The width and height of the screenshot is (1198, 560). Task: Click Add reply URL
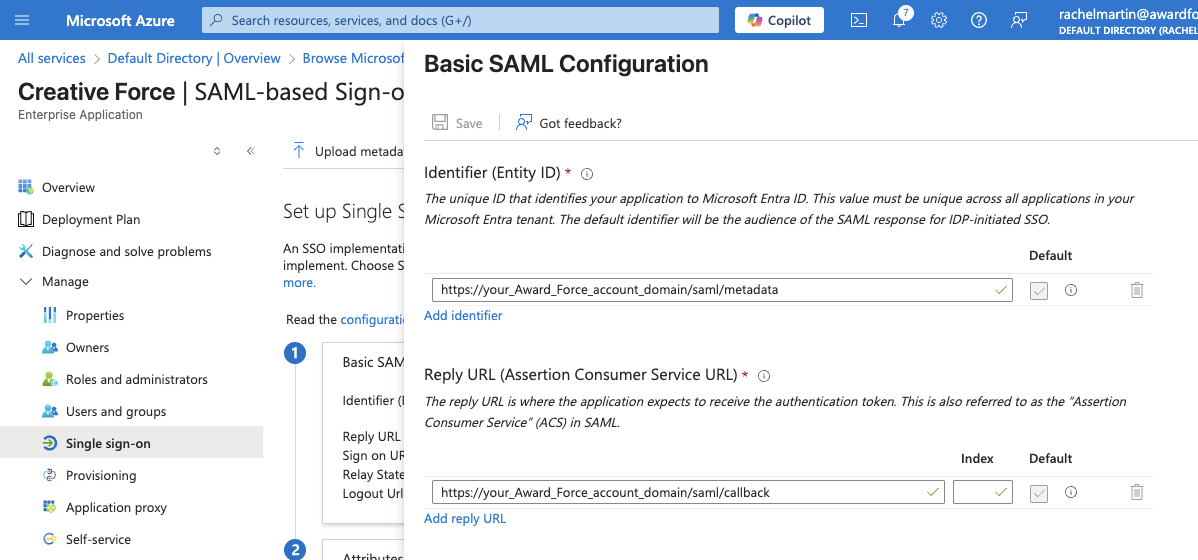pos(465,518)
